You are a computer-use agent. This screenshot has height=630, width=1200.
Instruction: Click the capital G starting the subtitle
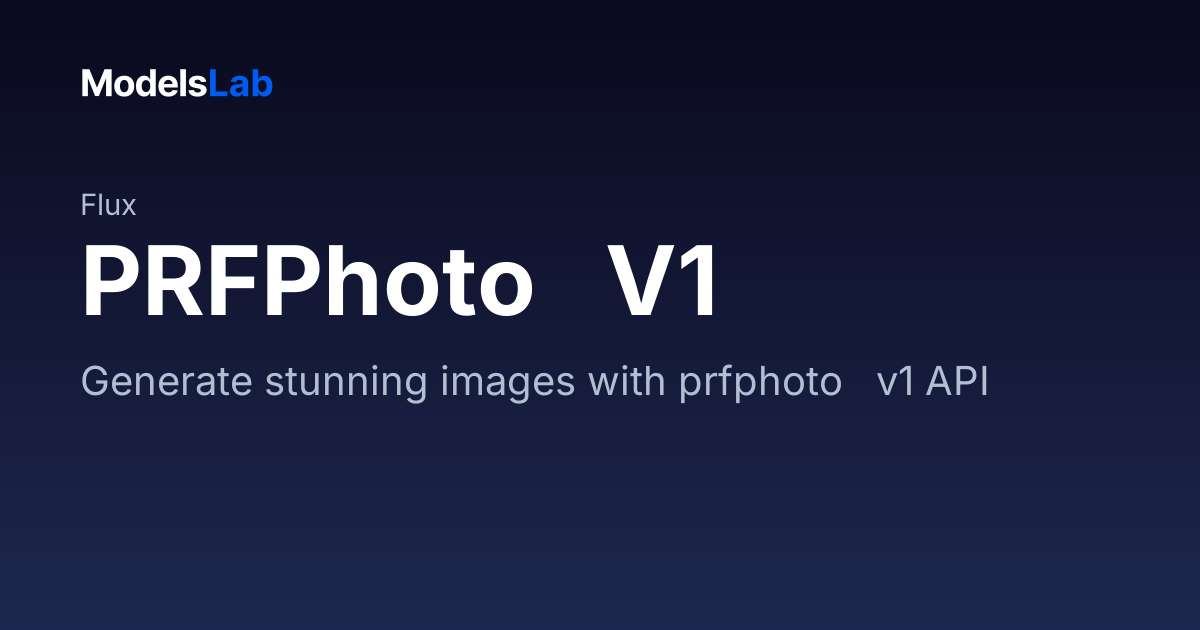(x=94, y=383)
